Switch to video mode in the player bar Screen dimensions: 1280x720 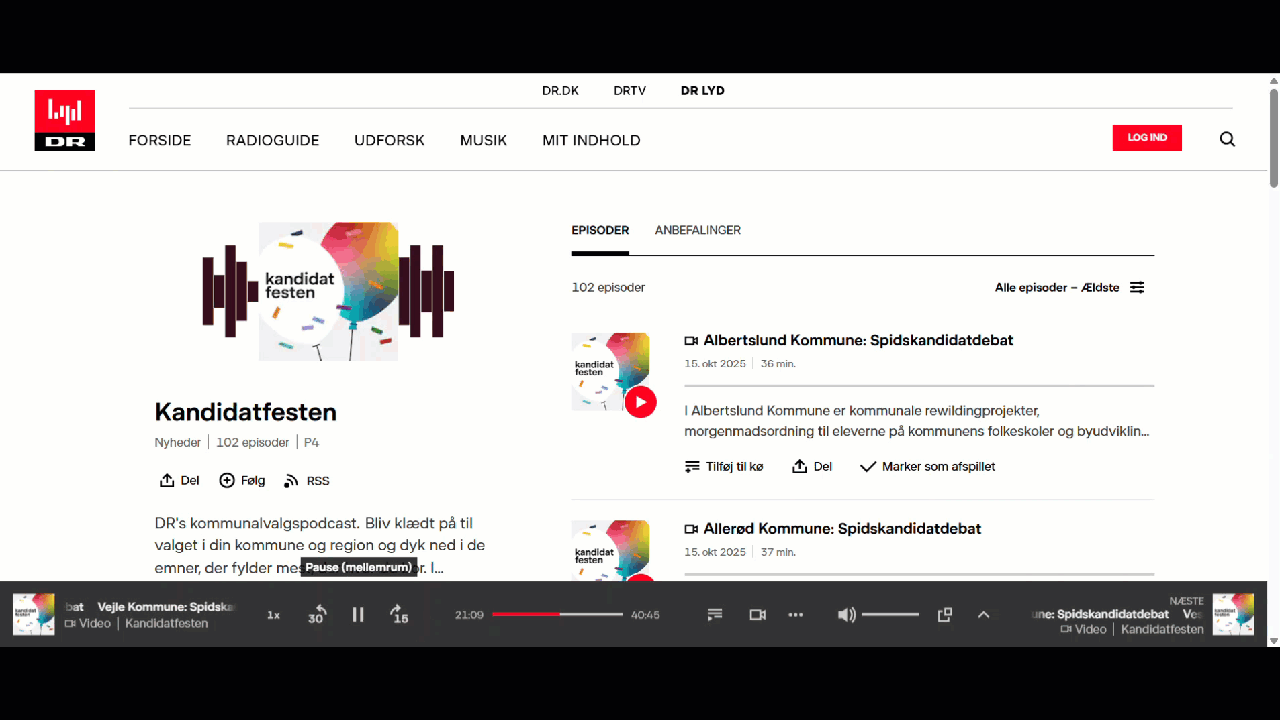tap(757, 615)
